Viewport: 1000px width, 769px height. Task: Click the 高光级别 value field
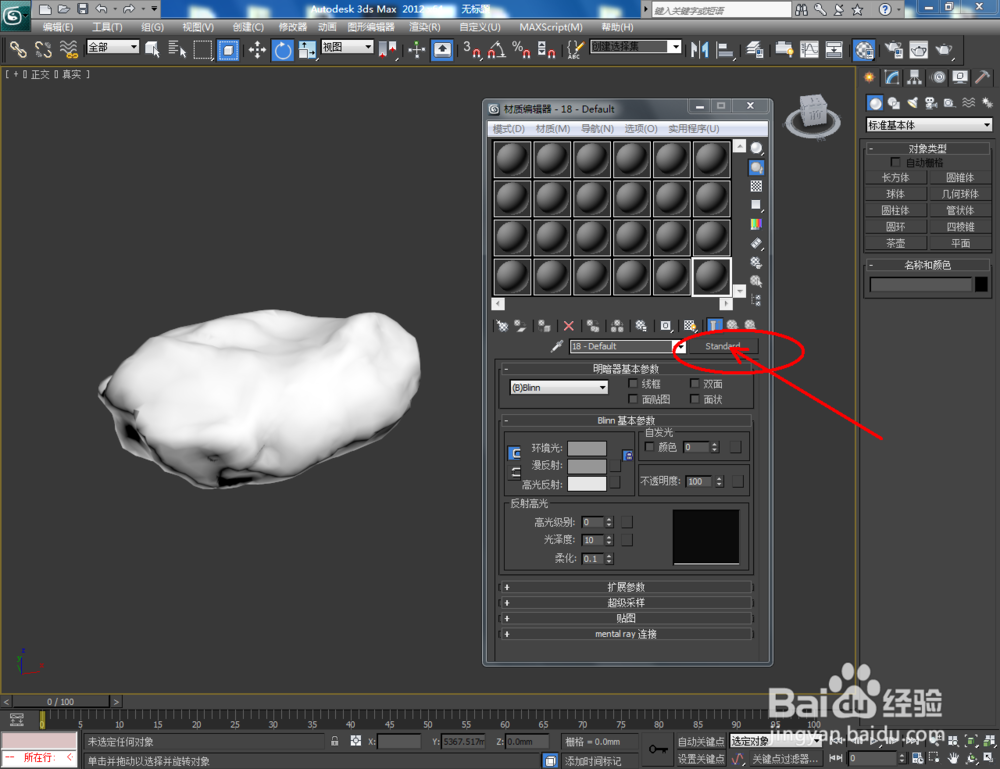point(592,522)
